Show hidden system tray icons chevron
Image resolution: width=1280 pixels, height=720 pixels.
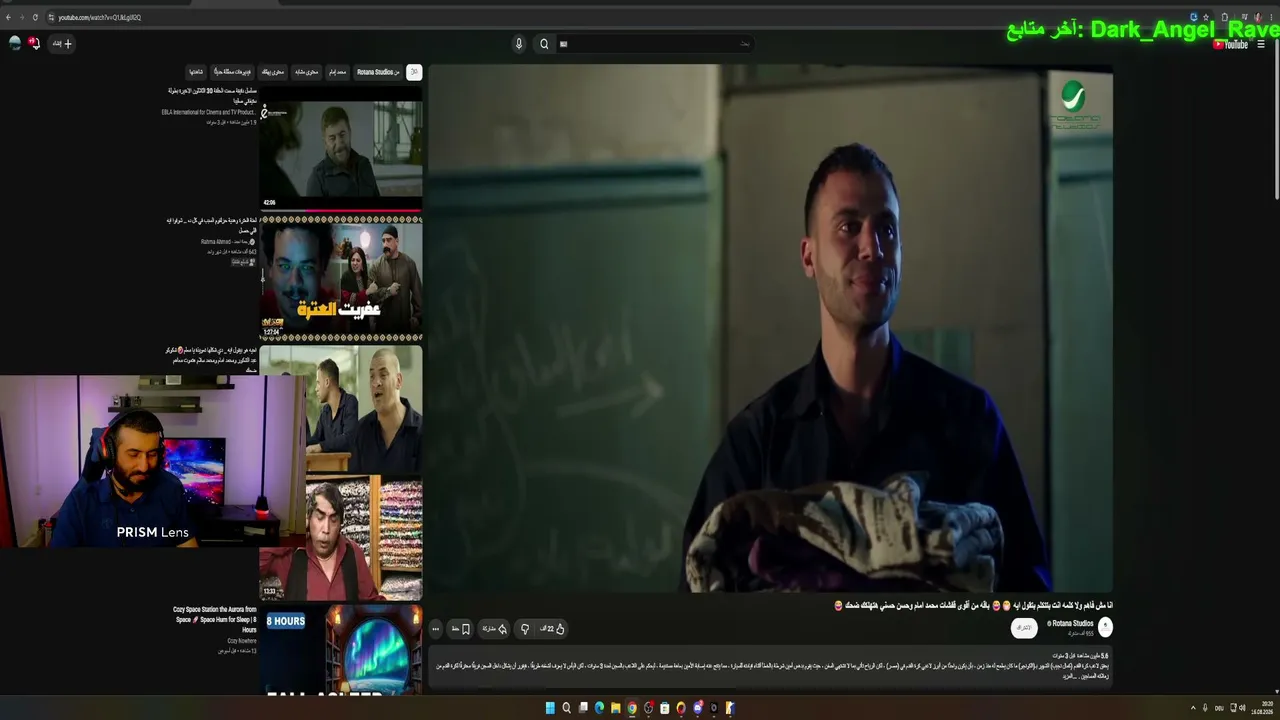(x=1192, y=708)
